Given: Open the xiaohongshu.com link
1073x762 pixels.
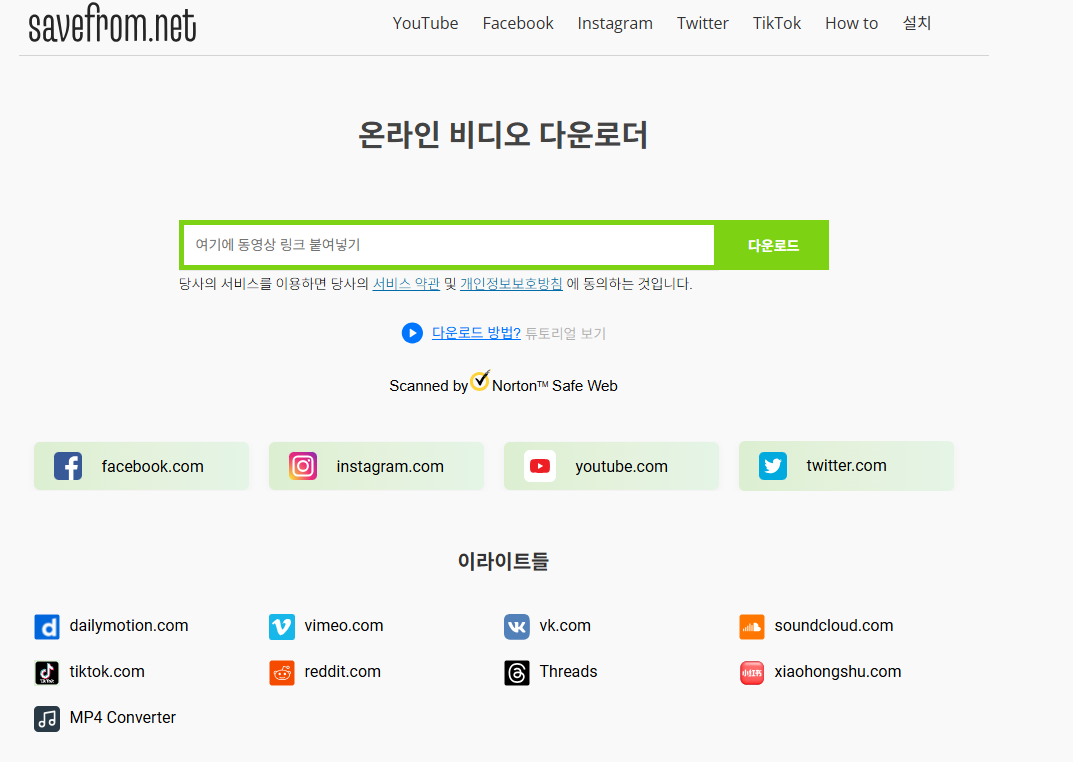Looking at the screenshot, I should point(838,672).
